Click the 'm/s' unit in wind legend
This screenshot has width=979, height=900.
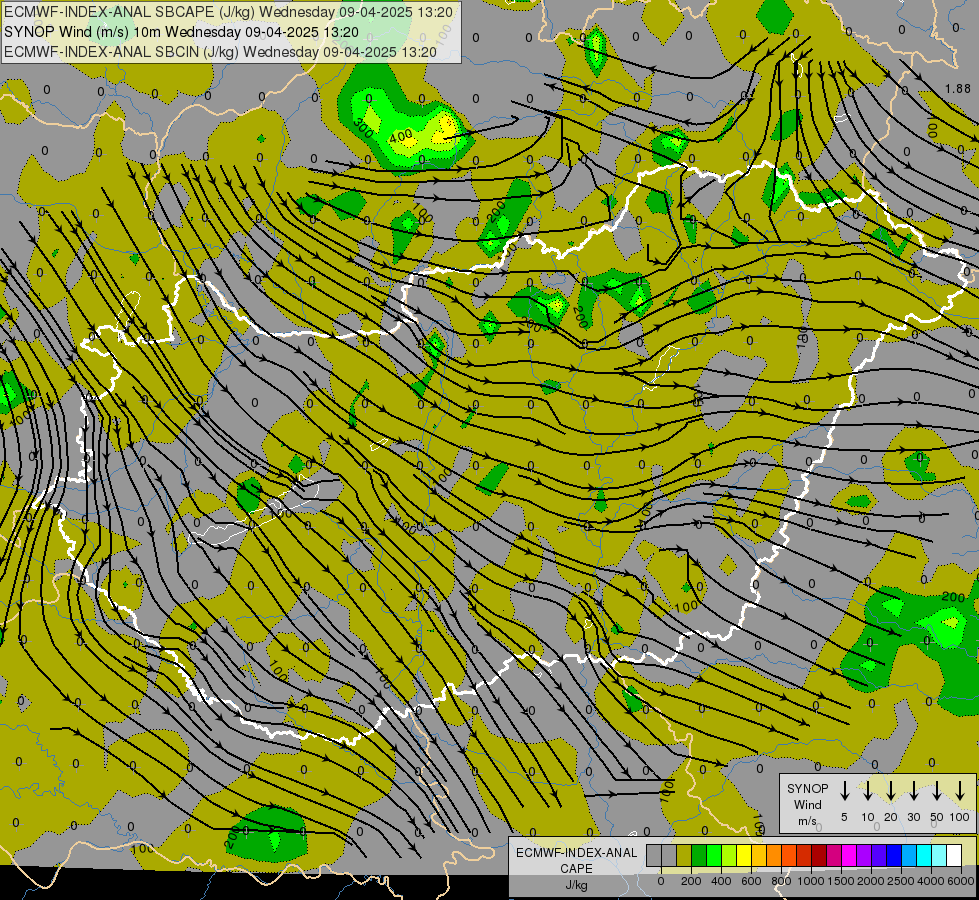click(x=807, y=821)
